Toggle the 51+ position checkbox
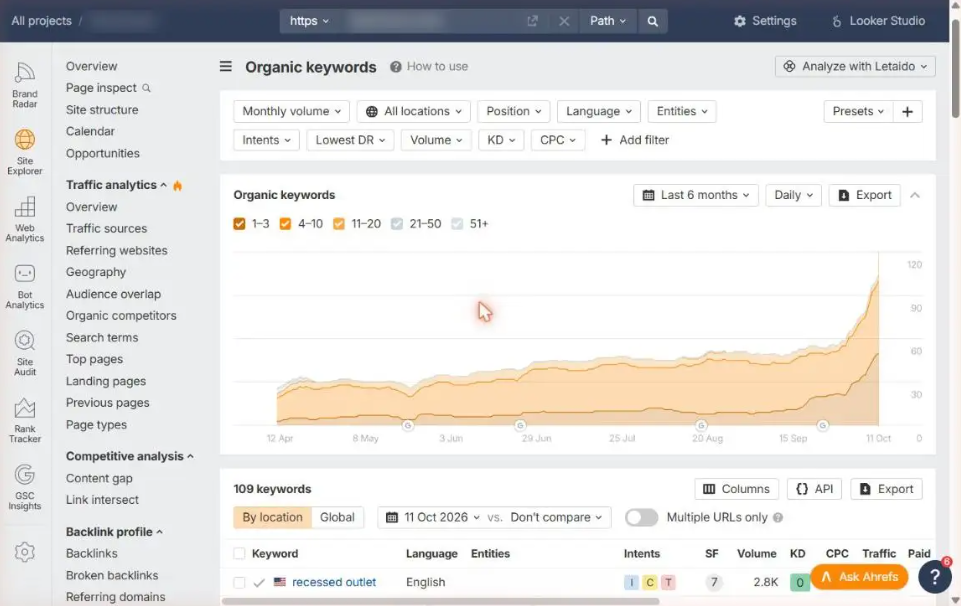961x606 pixels. coord(457,224)
